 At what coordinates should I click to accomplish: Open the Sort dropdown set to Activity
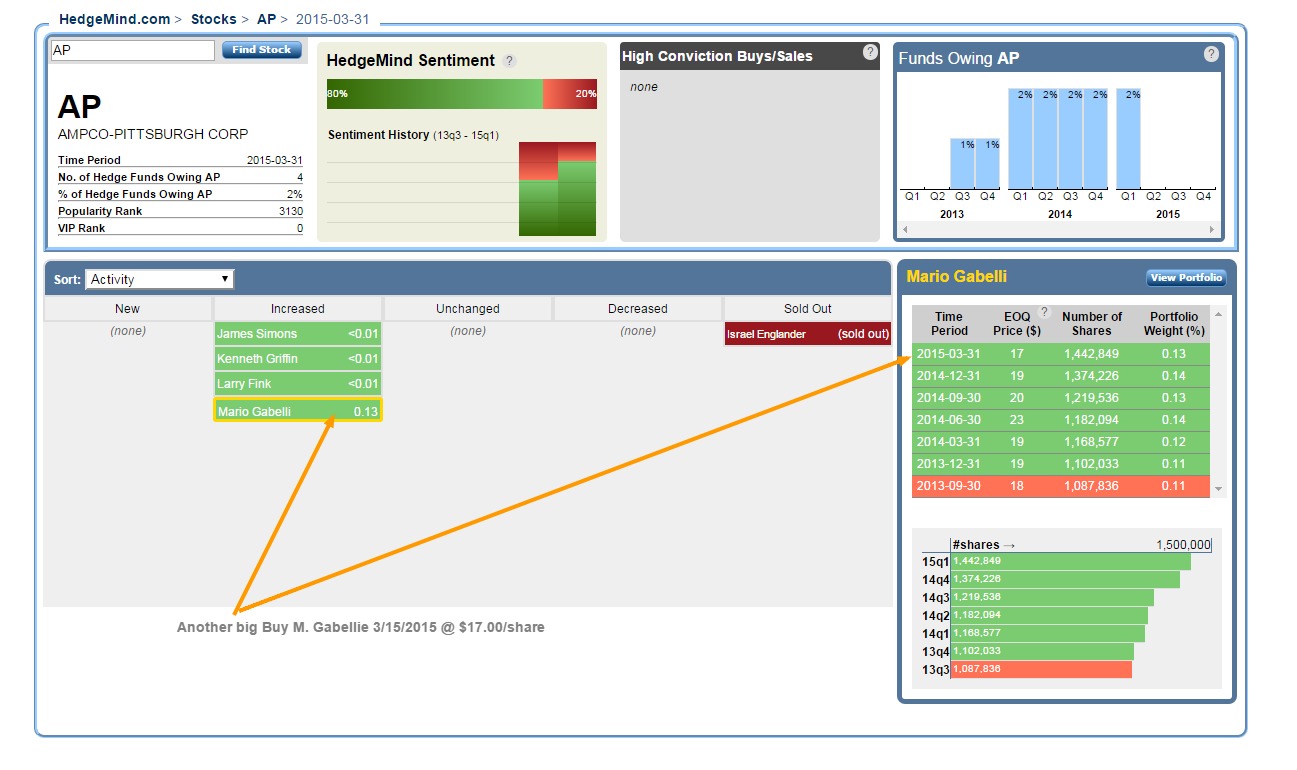[160, 279]
